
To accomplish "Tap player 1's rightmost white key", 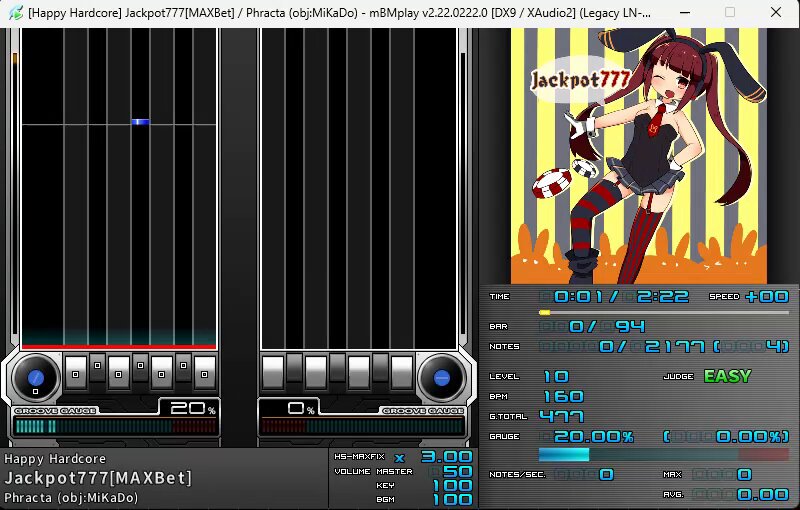I will point(205,374).
